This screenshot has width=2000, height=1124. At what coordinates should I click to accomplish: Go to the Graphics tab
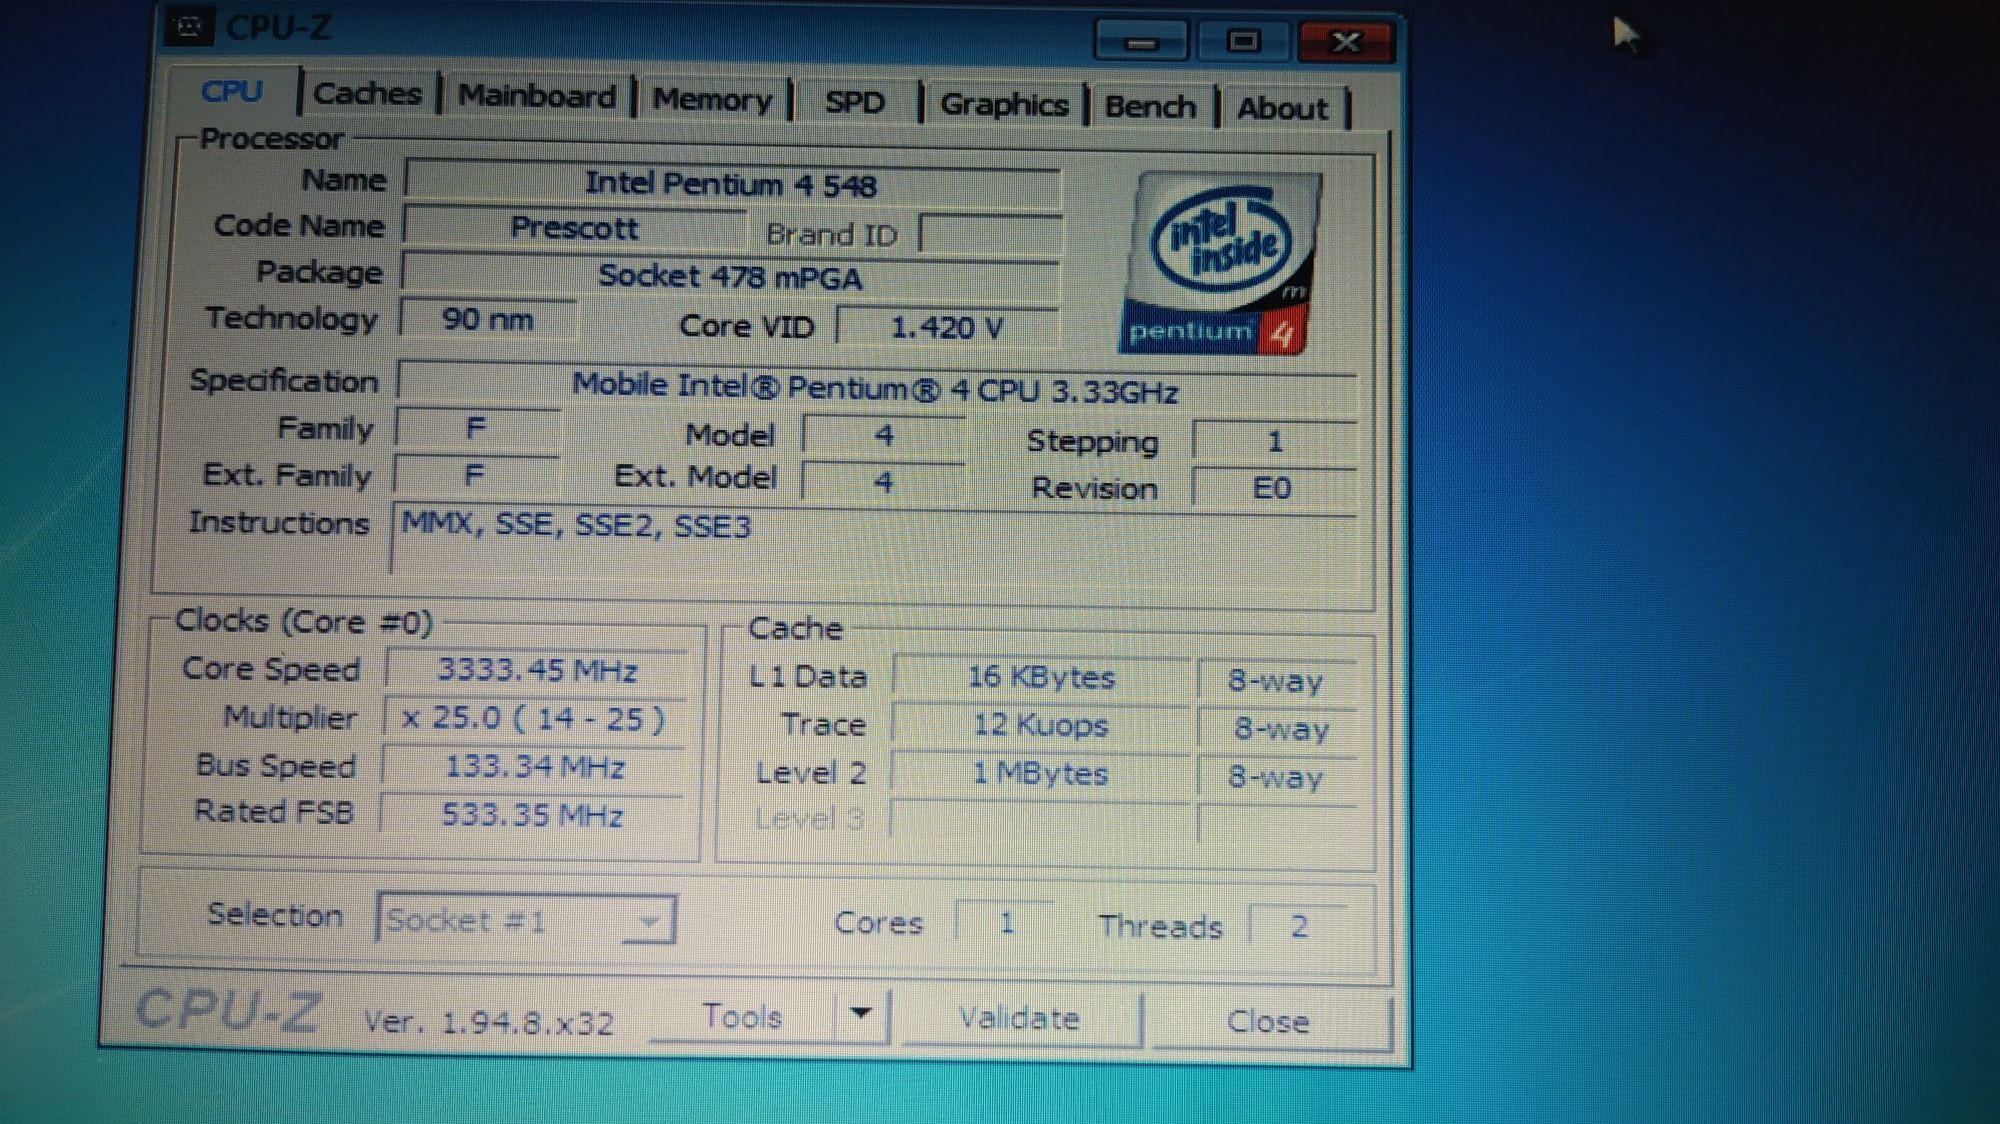pyautogui.click(x=1004, y=105)
